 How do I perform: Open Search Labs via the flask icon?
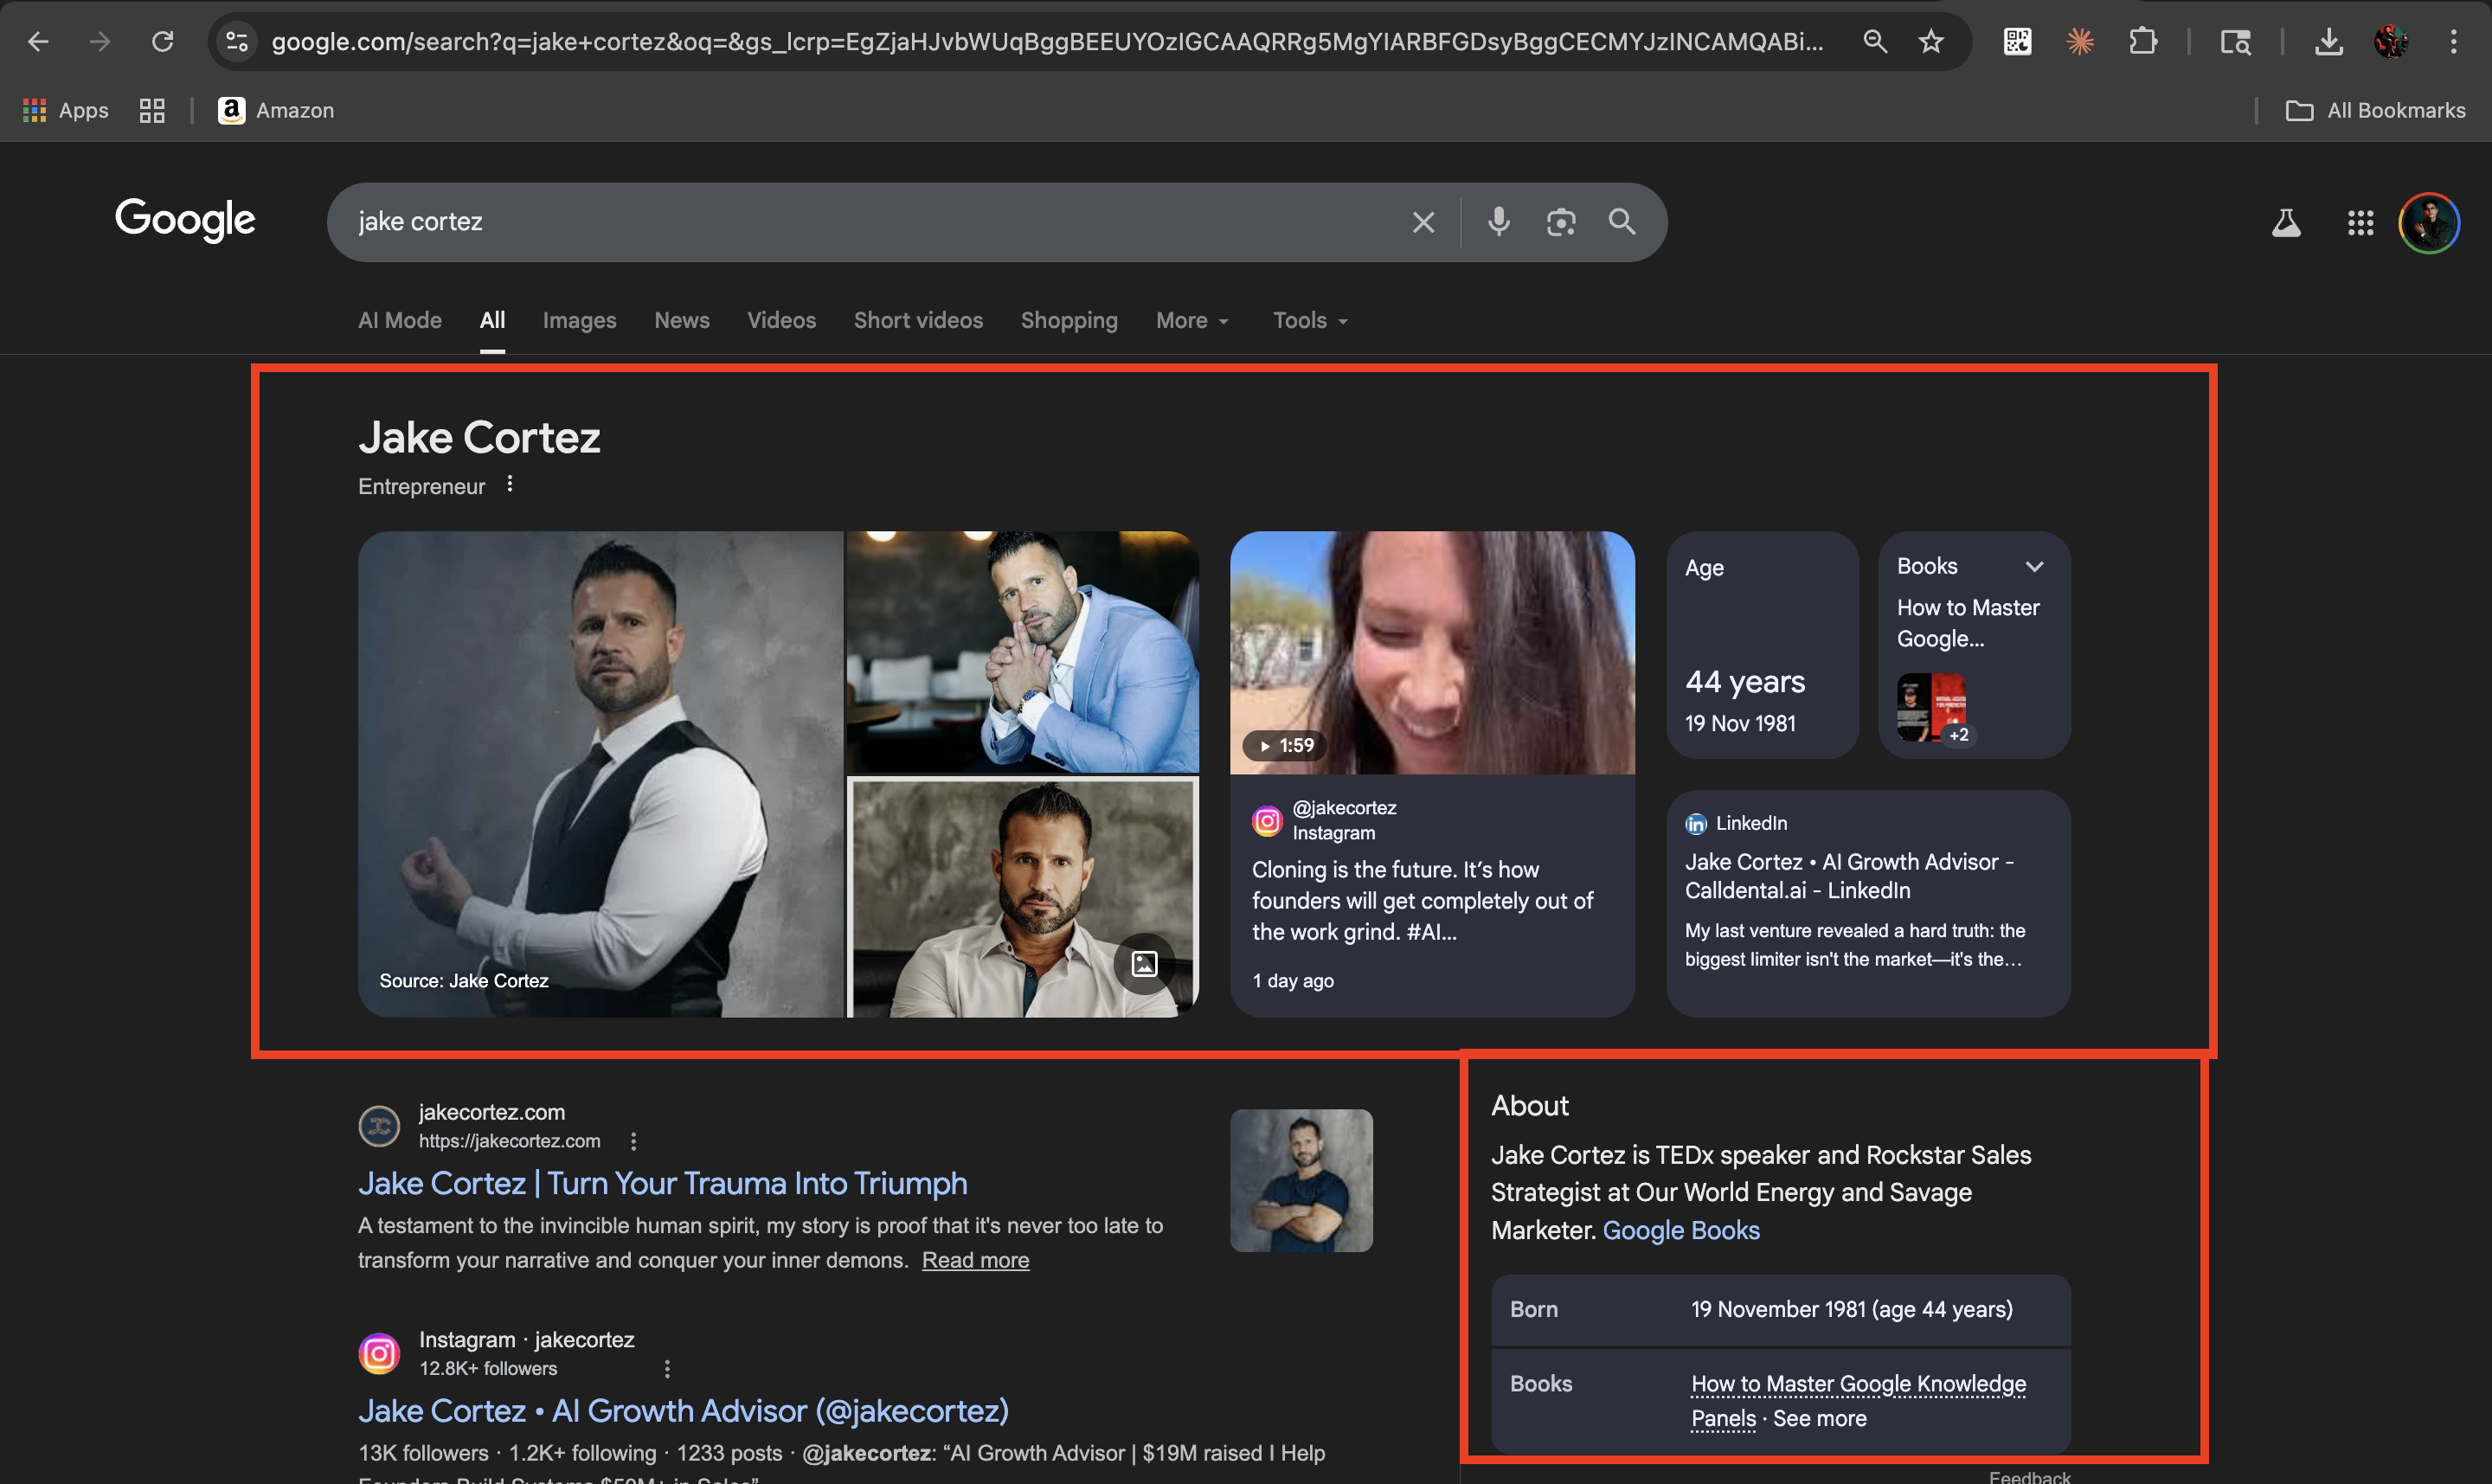coord(2286,223)
